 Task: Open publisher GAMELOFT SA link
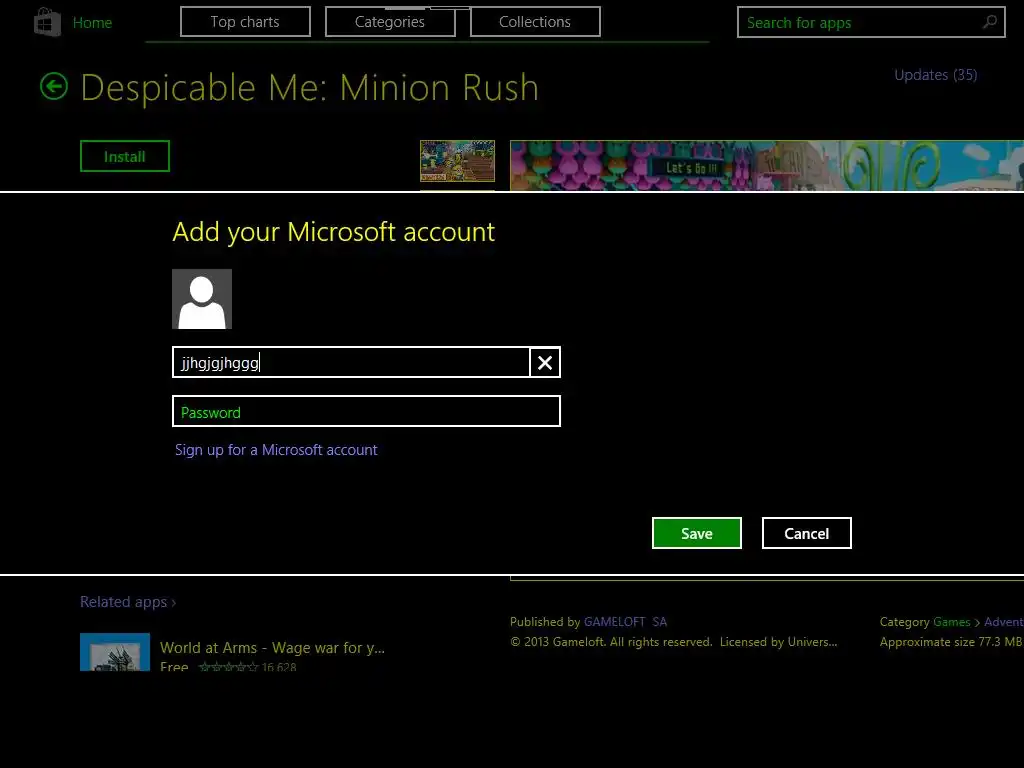625,622
